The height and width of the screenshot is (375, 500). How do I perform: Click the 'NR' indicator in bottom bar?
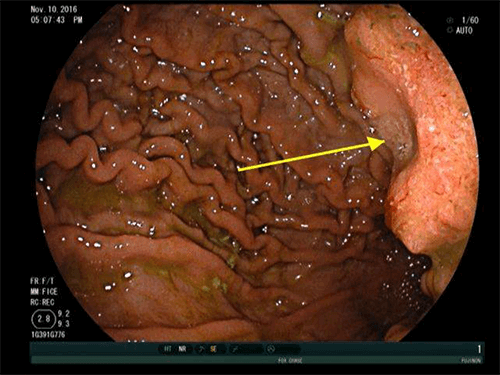pos(182,349)
